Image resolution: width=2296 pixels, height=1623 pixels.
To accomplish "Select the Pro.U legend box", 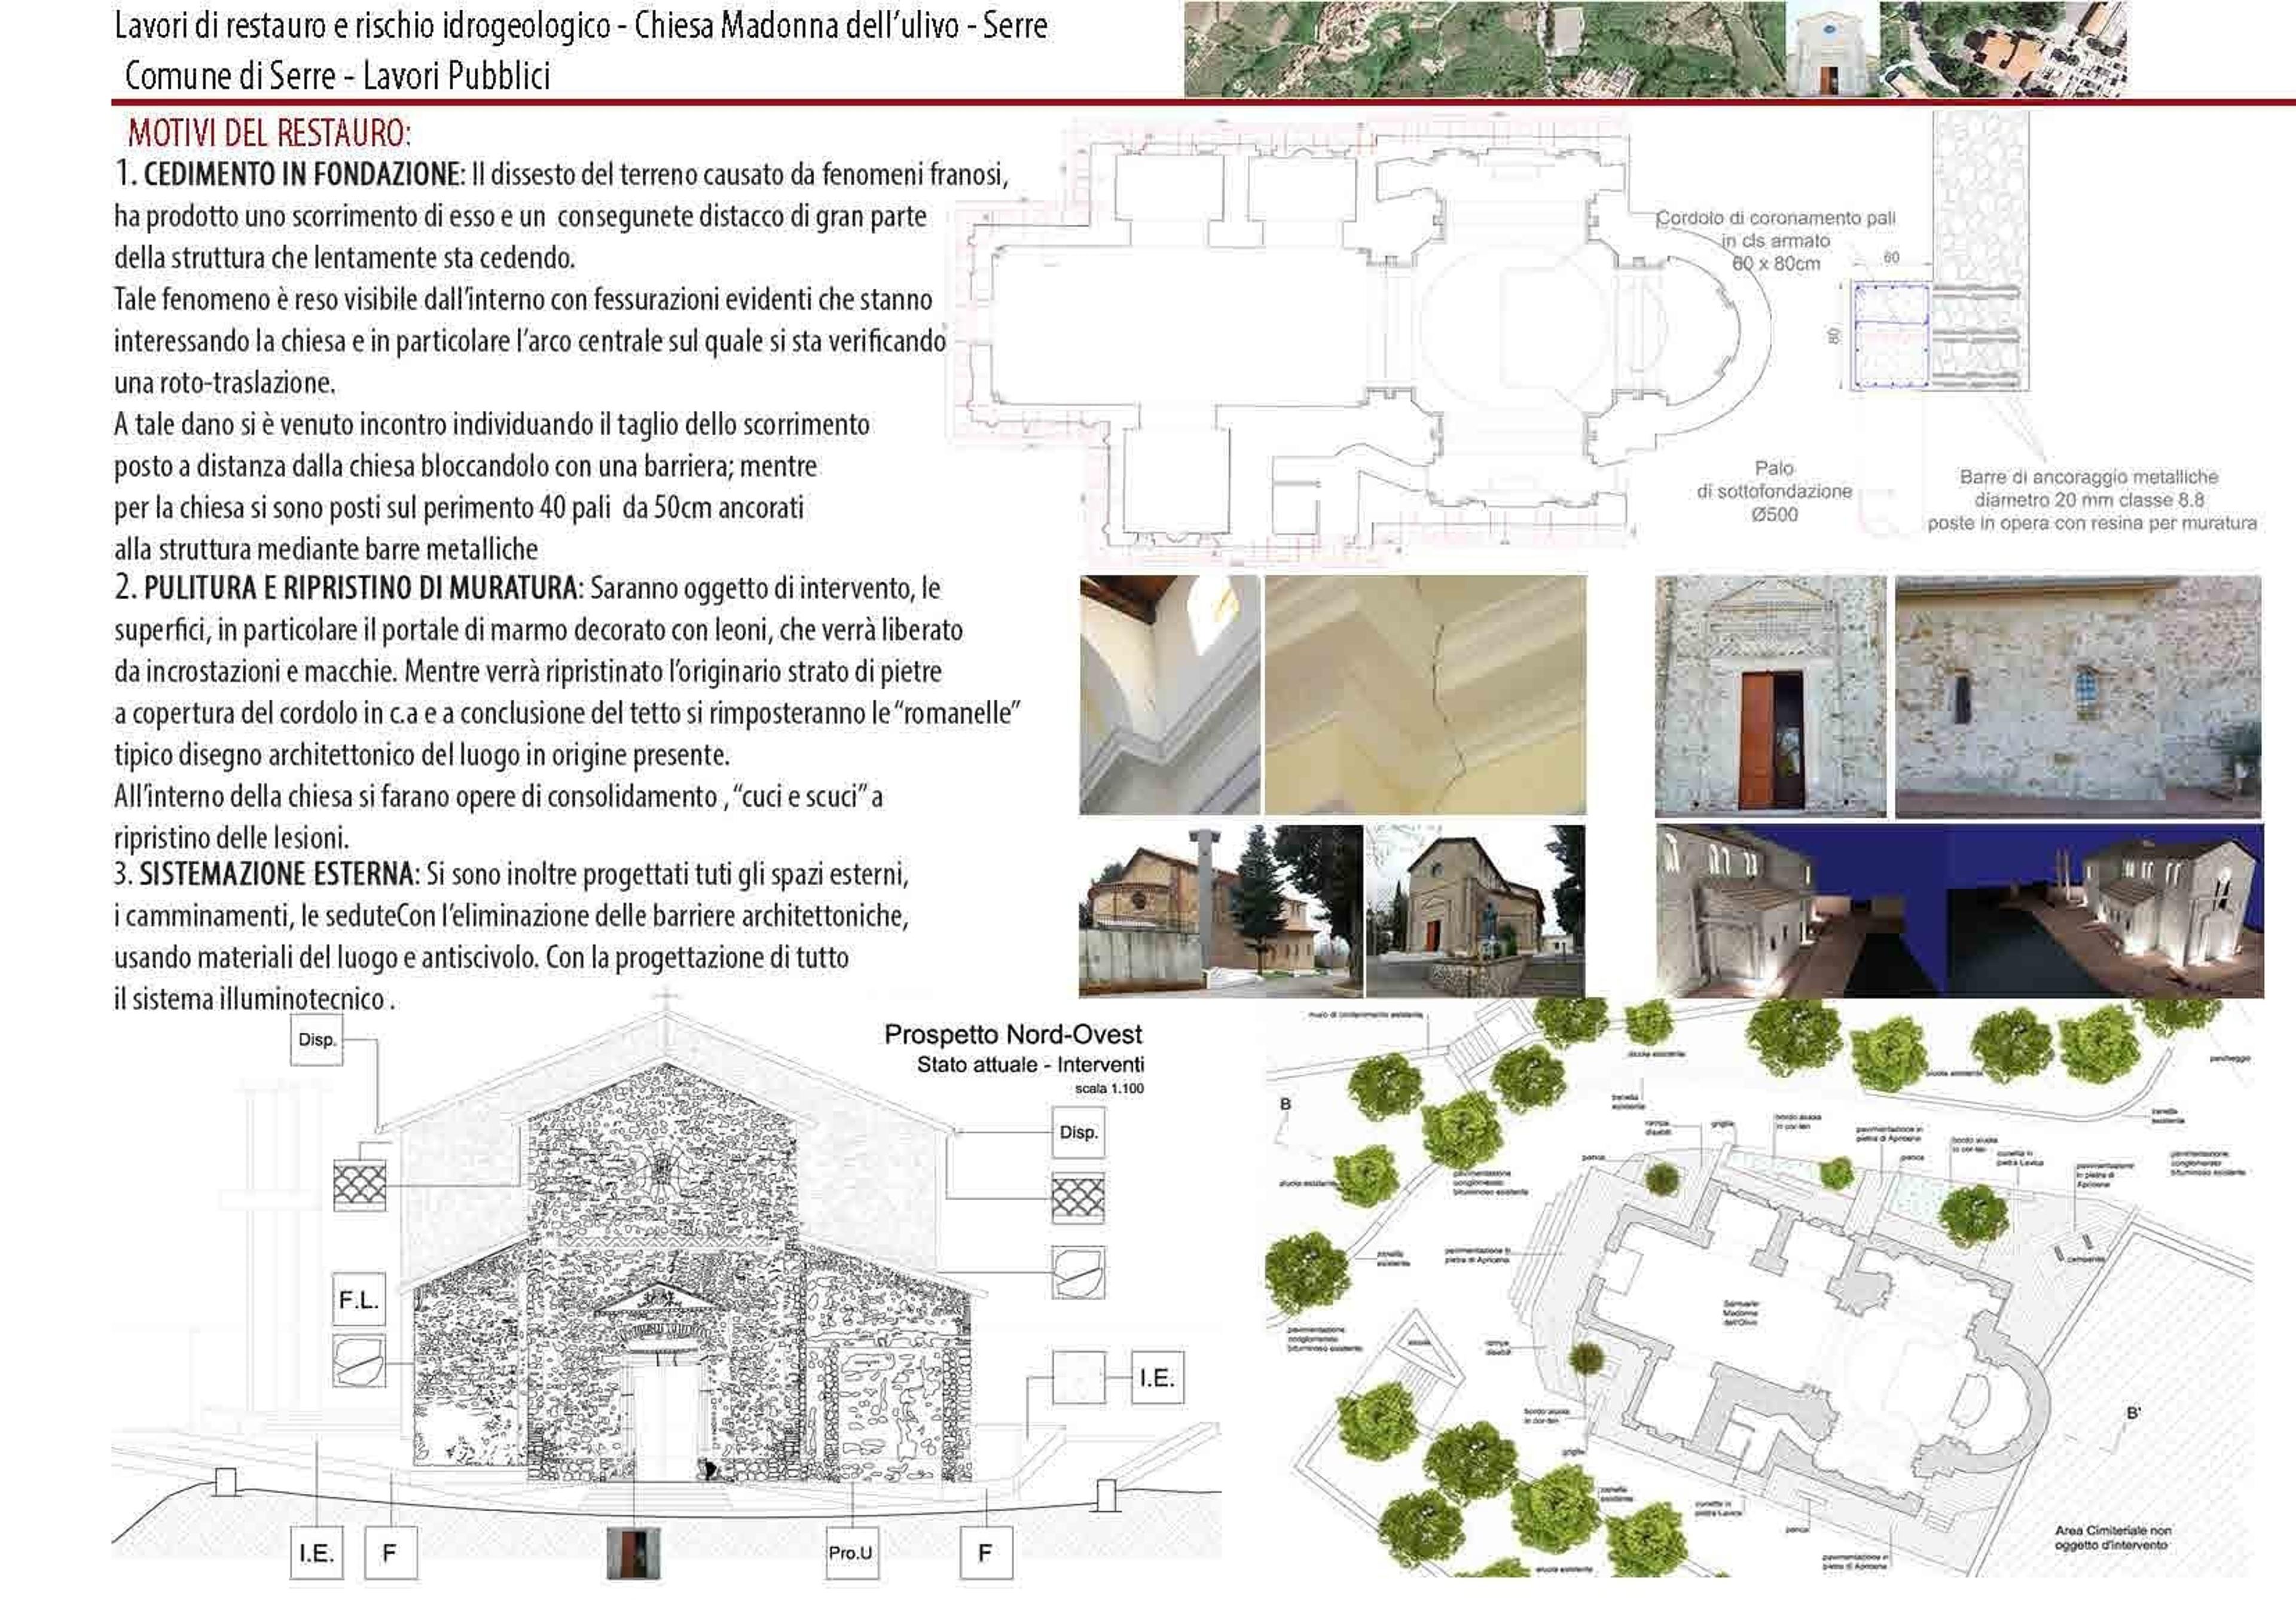I will tap(851, 1553).
